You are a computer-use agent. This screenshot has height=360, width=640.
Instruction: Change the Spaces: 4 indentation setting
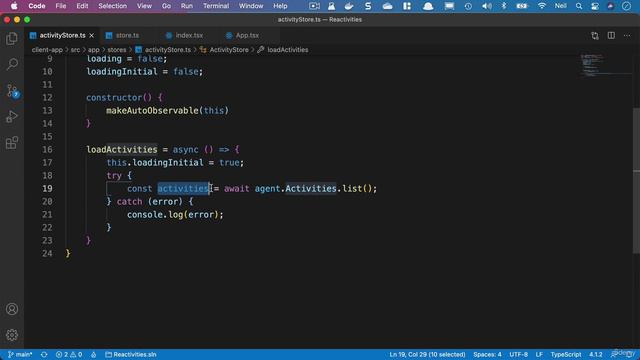point(487,354)
